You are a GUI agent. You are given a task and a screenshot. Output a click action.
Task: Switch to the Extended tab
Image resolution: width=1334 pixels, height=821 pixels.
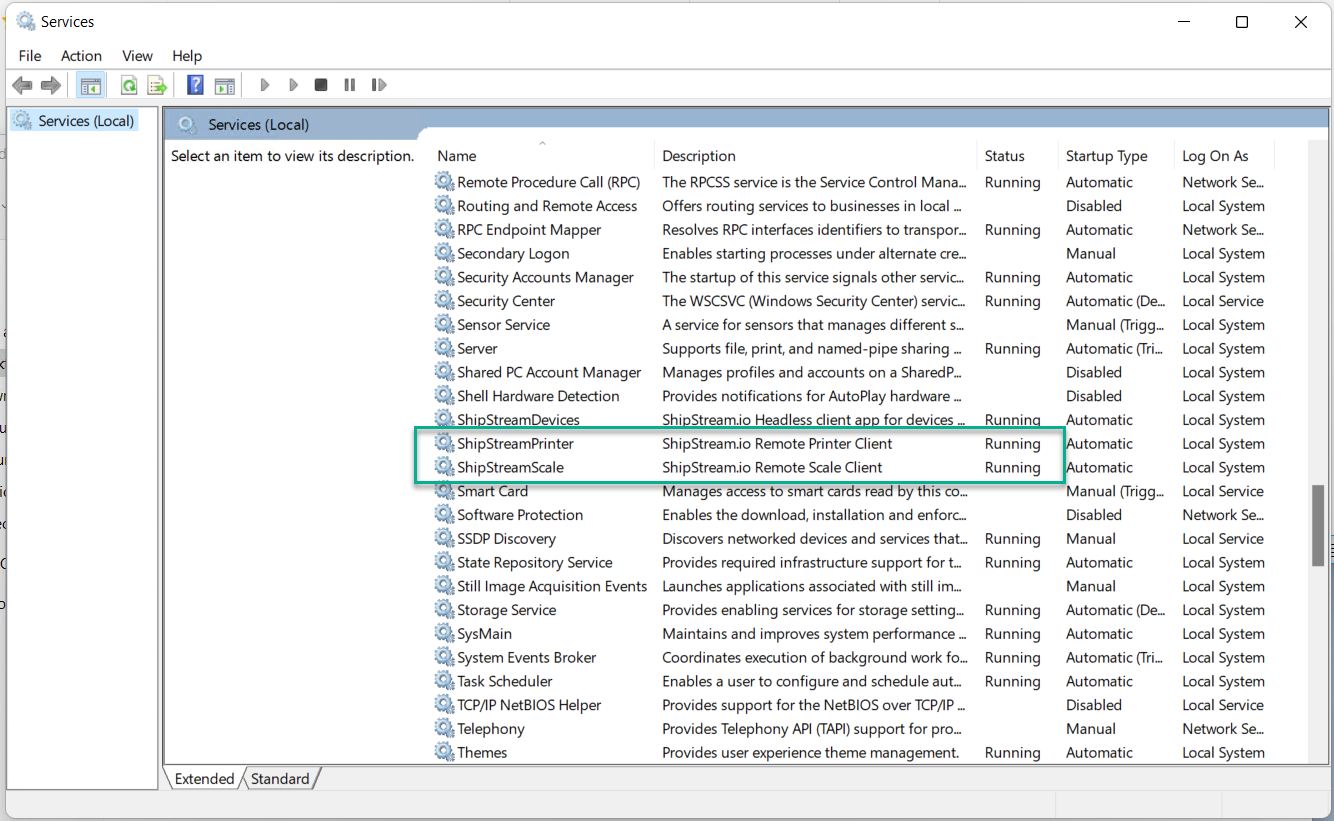(x=204, y=779)
